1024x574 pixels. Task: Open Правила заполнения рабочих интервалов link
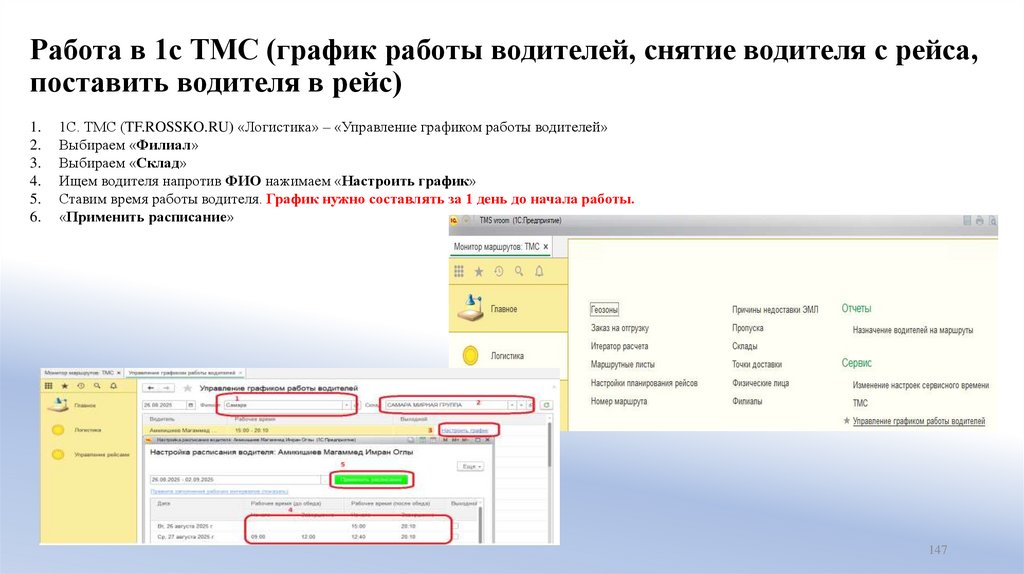point(219,491)
